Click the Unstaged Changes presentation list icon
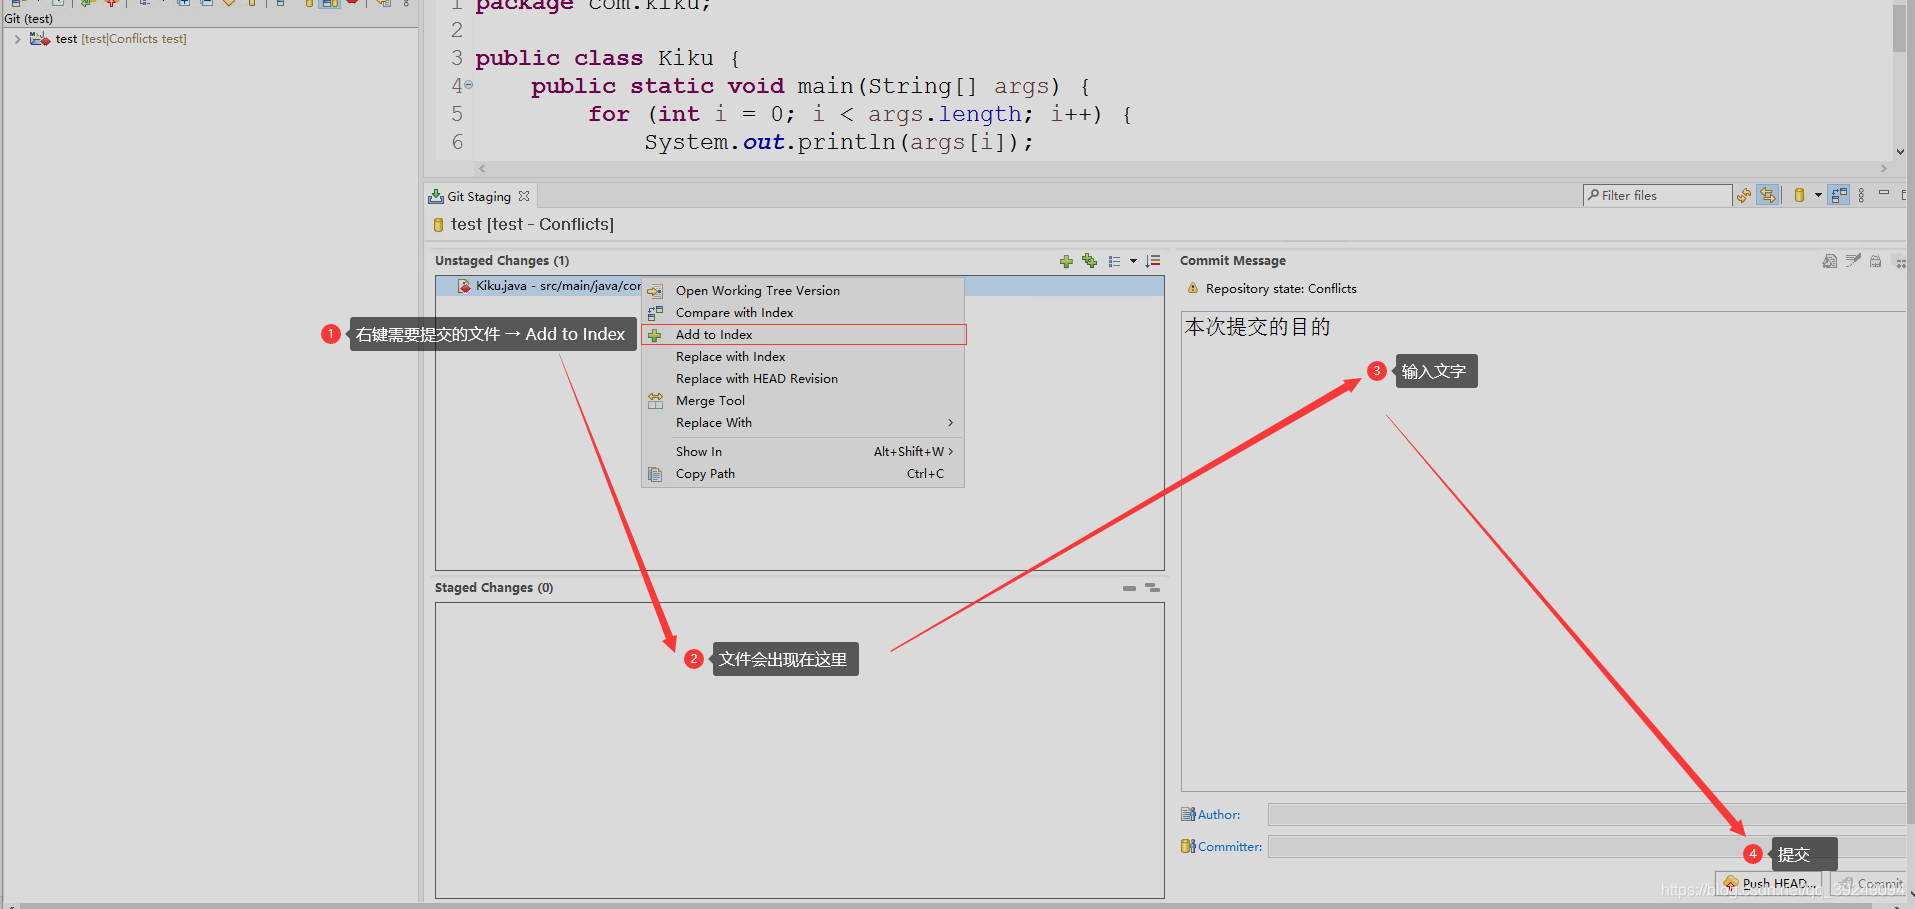 (x=1114, y=261)
